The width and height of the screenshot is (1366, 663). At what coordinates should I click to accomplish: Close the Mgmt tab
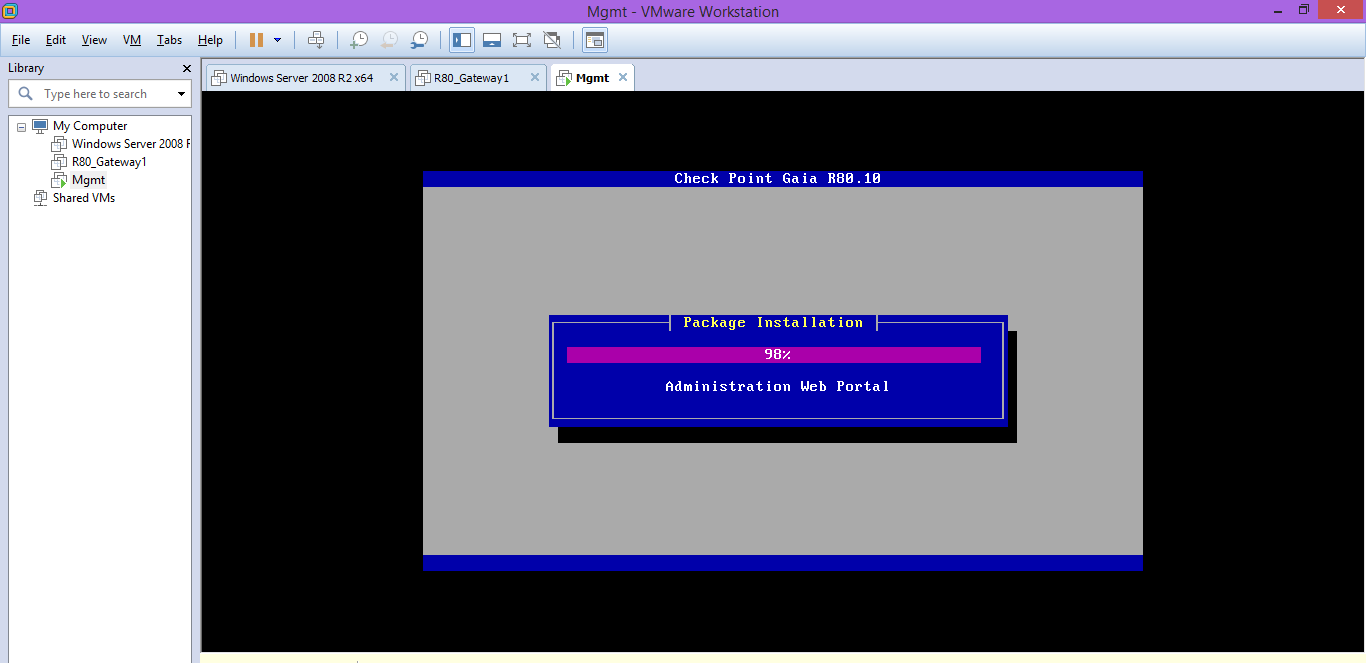click(623, 77)
